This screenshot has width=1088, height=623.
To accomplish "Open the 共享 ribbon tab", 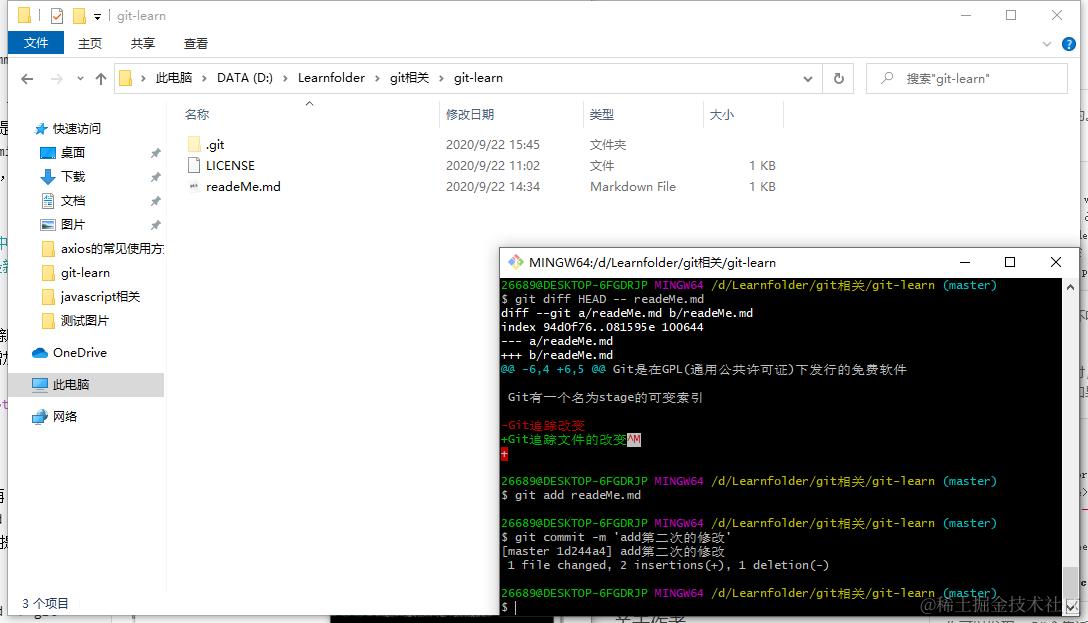I will coord(142,43).
